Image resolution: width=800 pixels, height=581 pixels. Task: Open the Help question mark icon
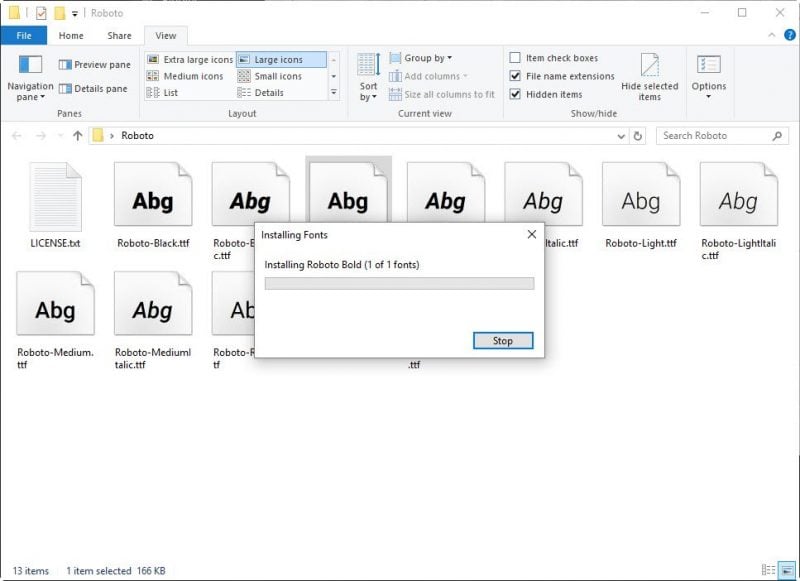[x=789, y=35]
